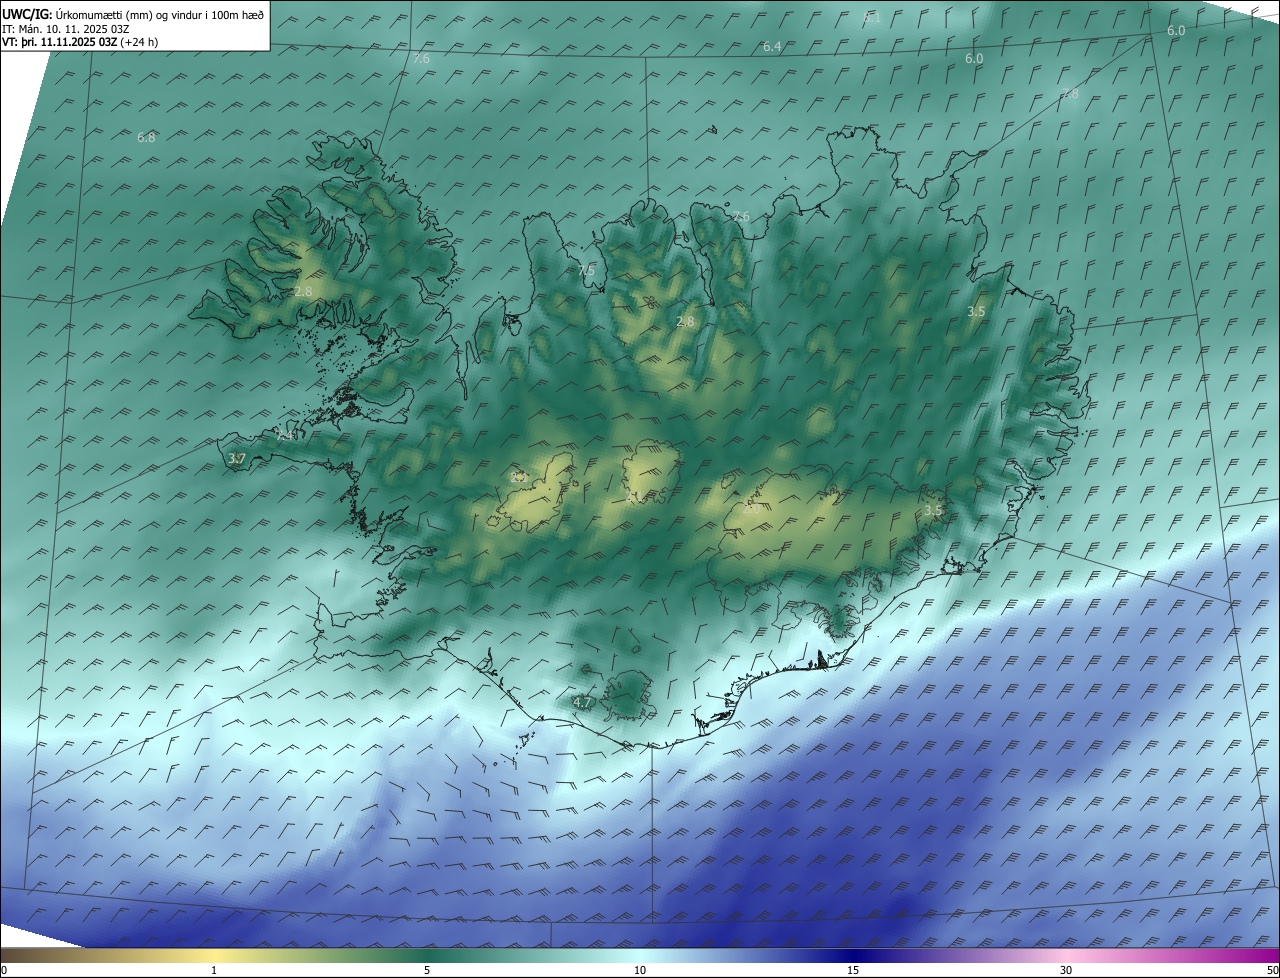Click the colorbar tick label '50'
Screen dimensions: 1280x978
(1272, 970)
